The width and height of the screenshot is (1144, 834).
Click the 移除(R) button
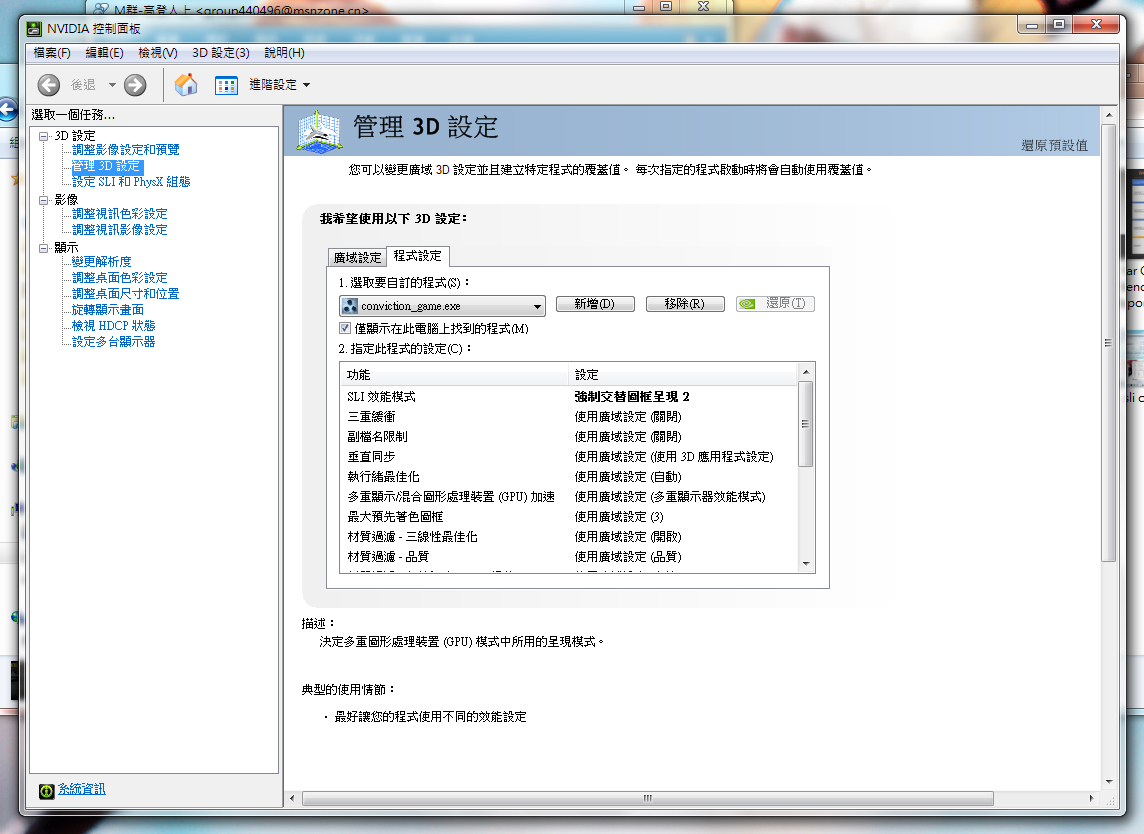click(x=685, y=304)
